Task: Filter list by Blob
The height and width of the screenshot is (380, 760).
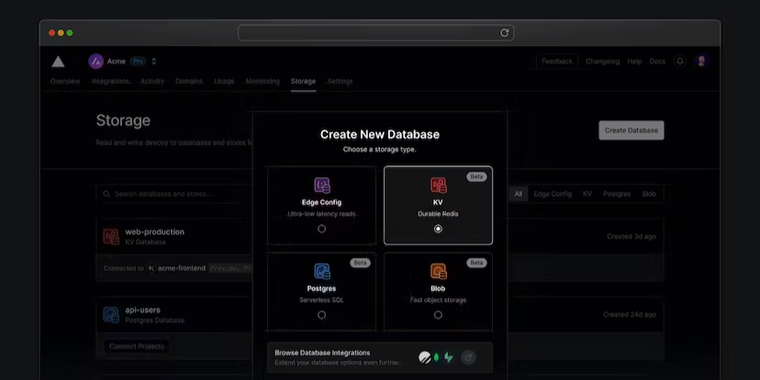Action: click(649, 194)
